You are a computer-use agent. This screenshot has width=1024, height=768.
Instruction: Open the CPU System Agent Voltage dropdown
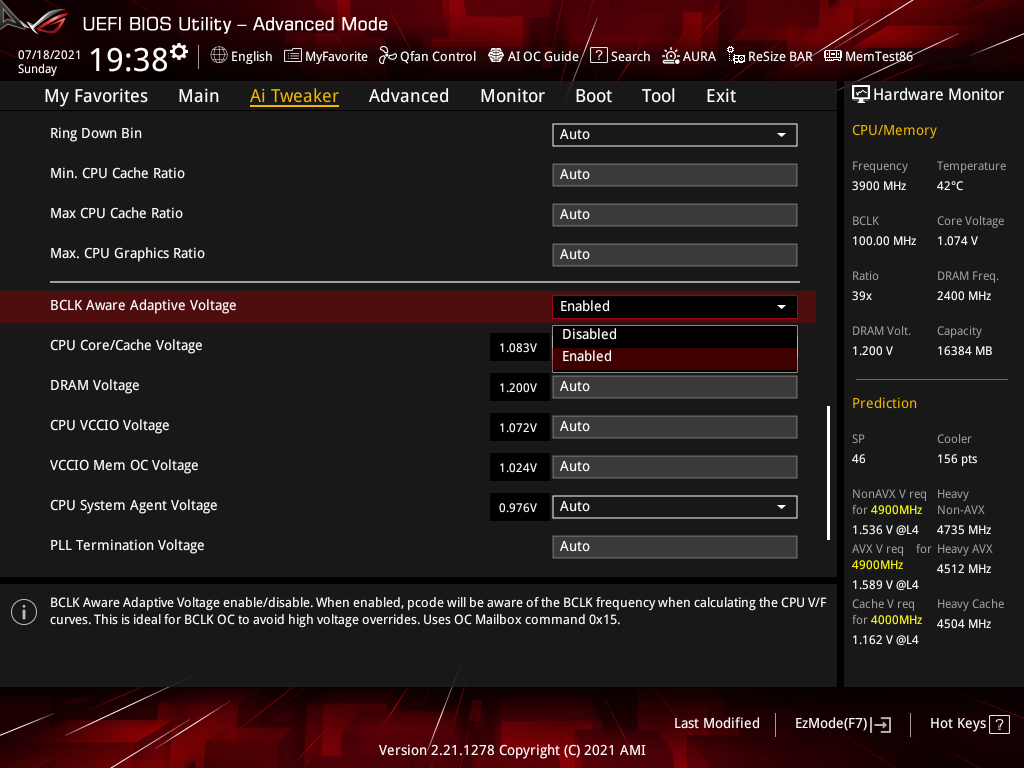(x=674, y=506)
